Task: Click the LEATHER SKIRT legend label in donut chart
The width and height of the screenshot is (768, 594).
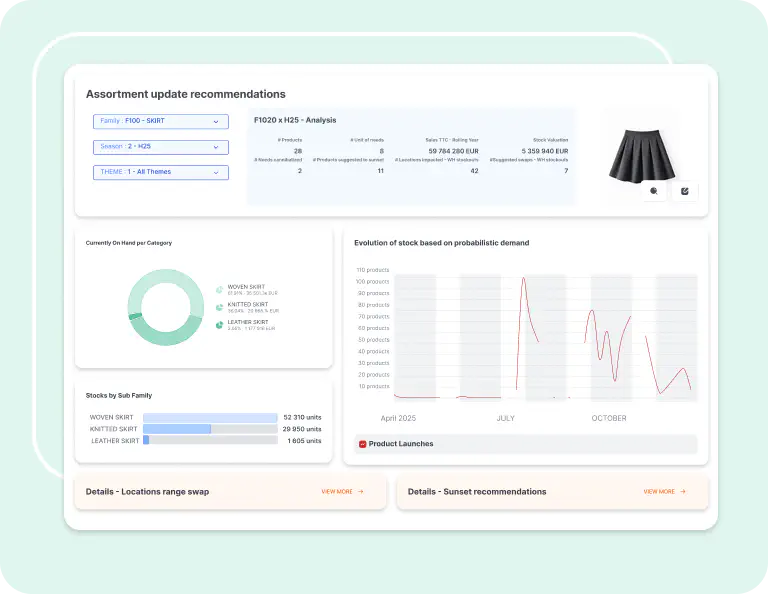Action: [x=248, y=322]
